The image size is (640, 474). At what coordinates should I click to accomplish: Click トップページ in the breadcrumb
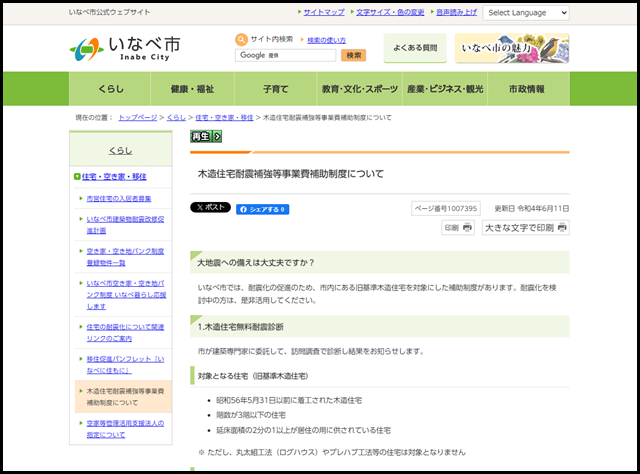click(x=137, y=118)
